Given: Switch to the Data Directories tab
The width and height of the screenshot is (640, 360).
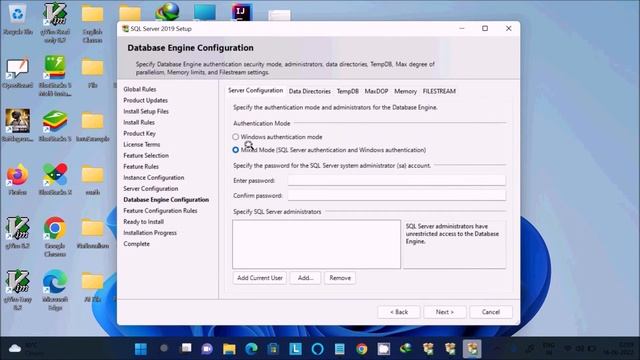Looking at the screenshot, I should click(310, 91).
